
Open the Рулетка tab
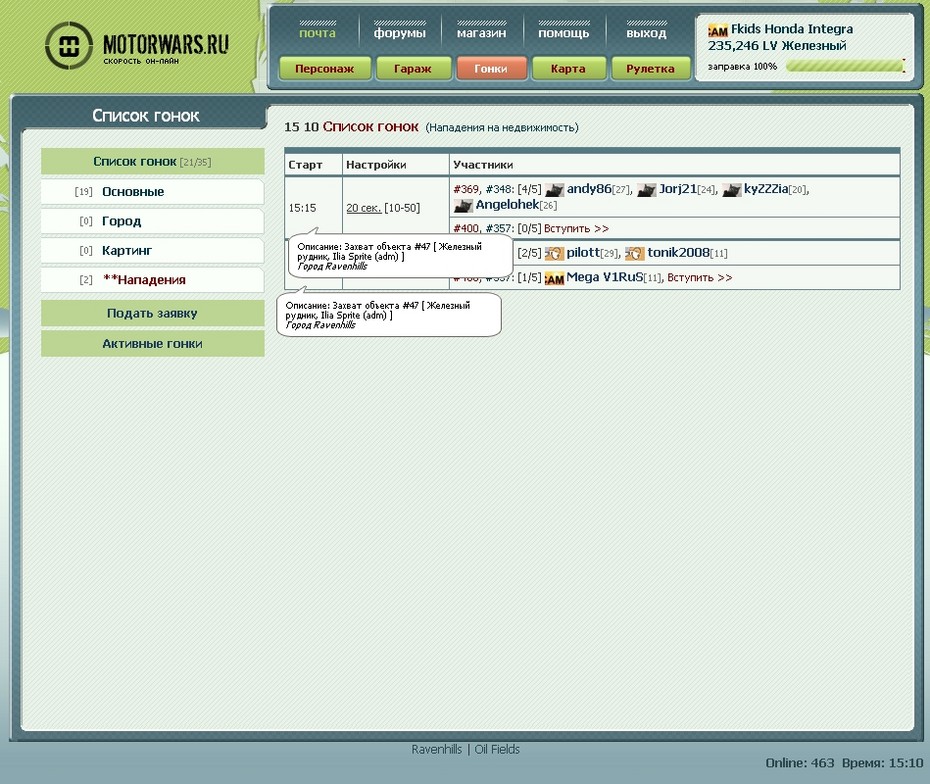click(x=651, y=69)
